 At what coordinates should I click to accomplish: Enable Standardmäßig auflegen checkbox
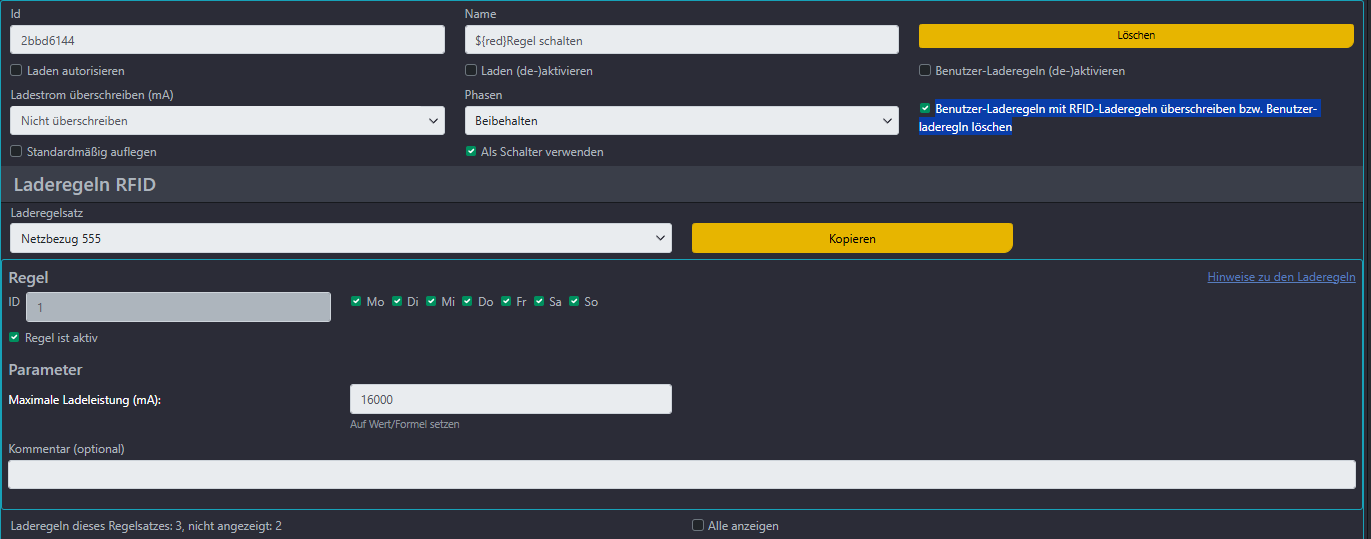click(x=16, y=152)
